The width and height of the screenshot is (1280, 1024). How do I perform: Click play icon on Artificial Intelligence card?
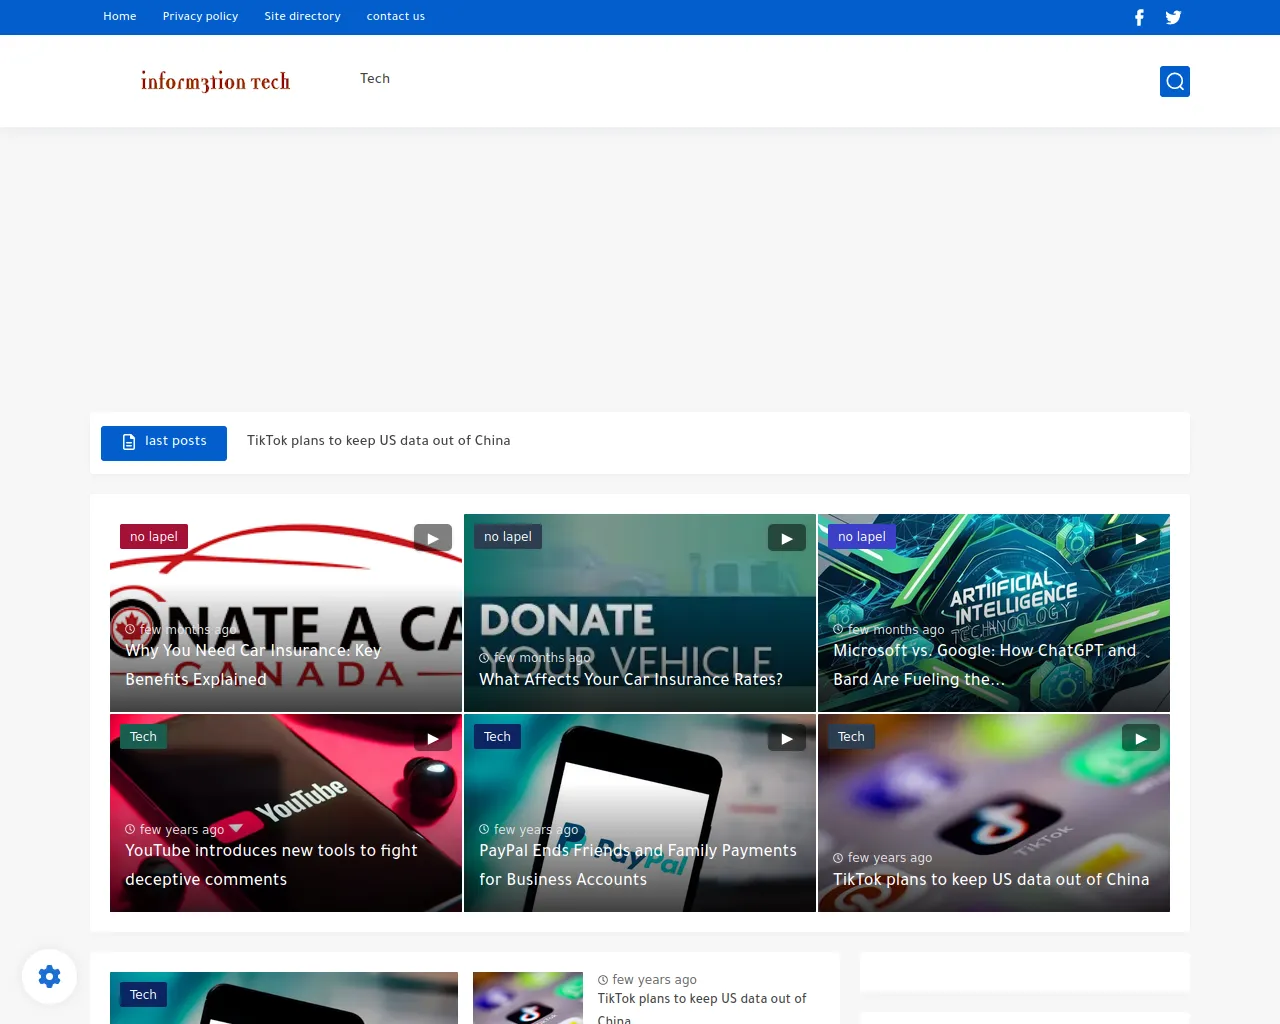click(x=1140, y=538)
